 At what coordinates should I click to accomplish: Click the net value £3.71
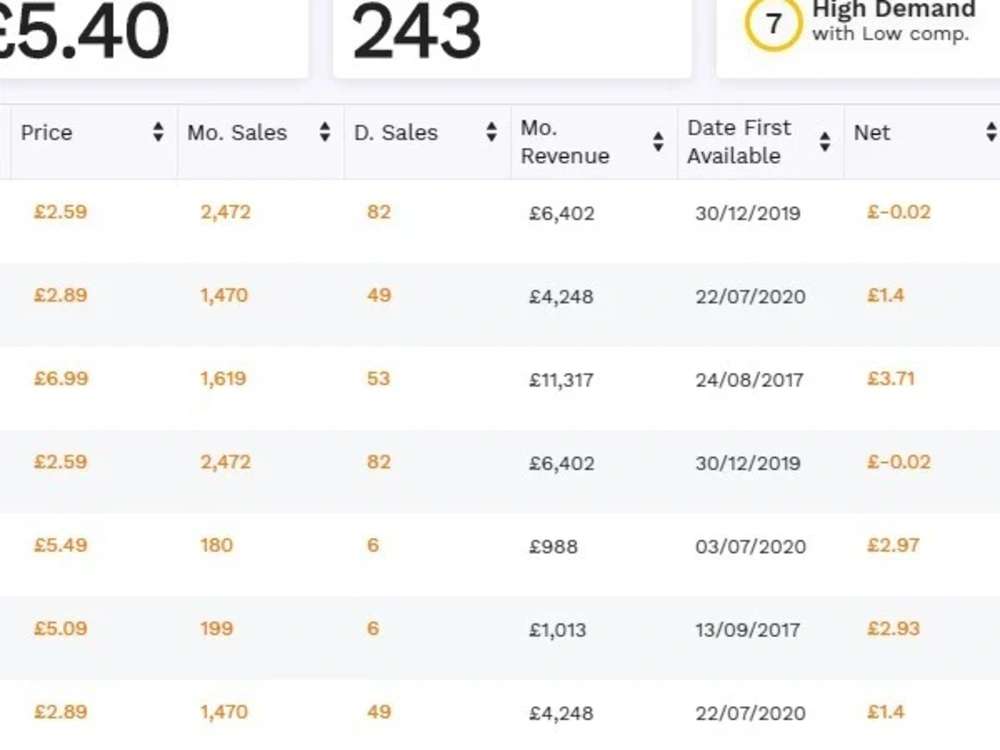coord(891,379)
